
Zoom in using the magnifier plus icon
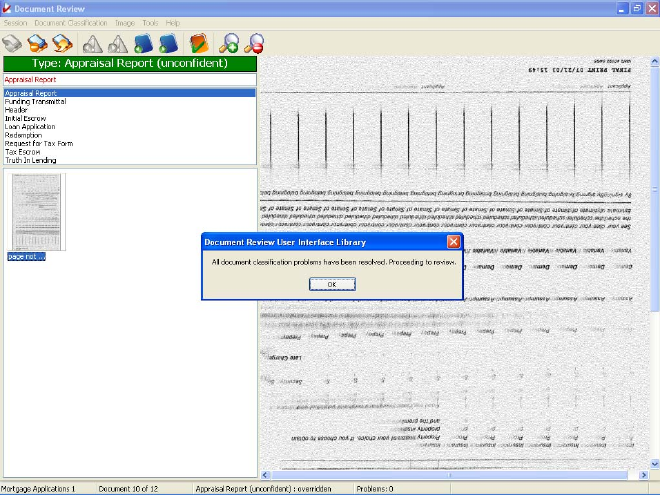coord(230,43)
